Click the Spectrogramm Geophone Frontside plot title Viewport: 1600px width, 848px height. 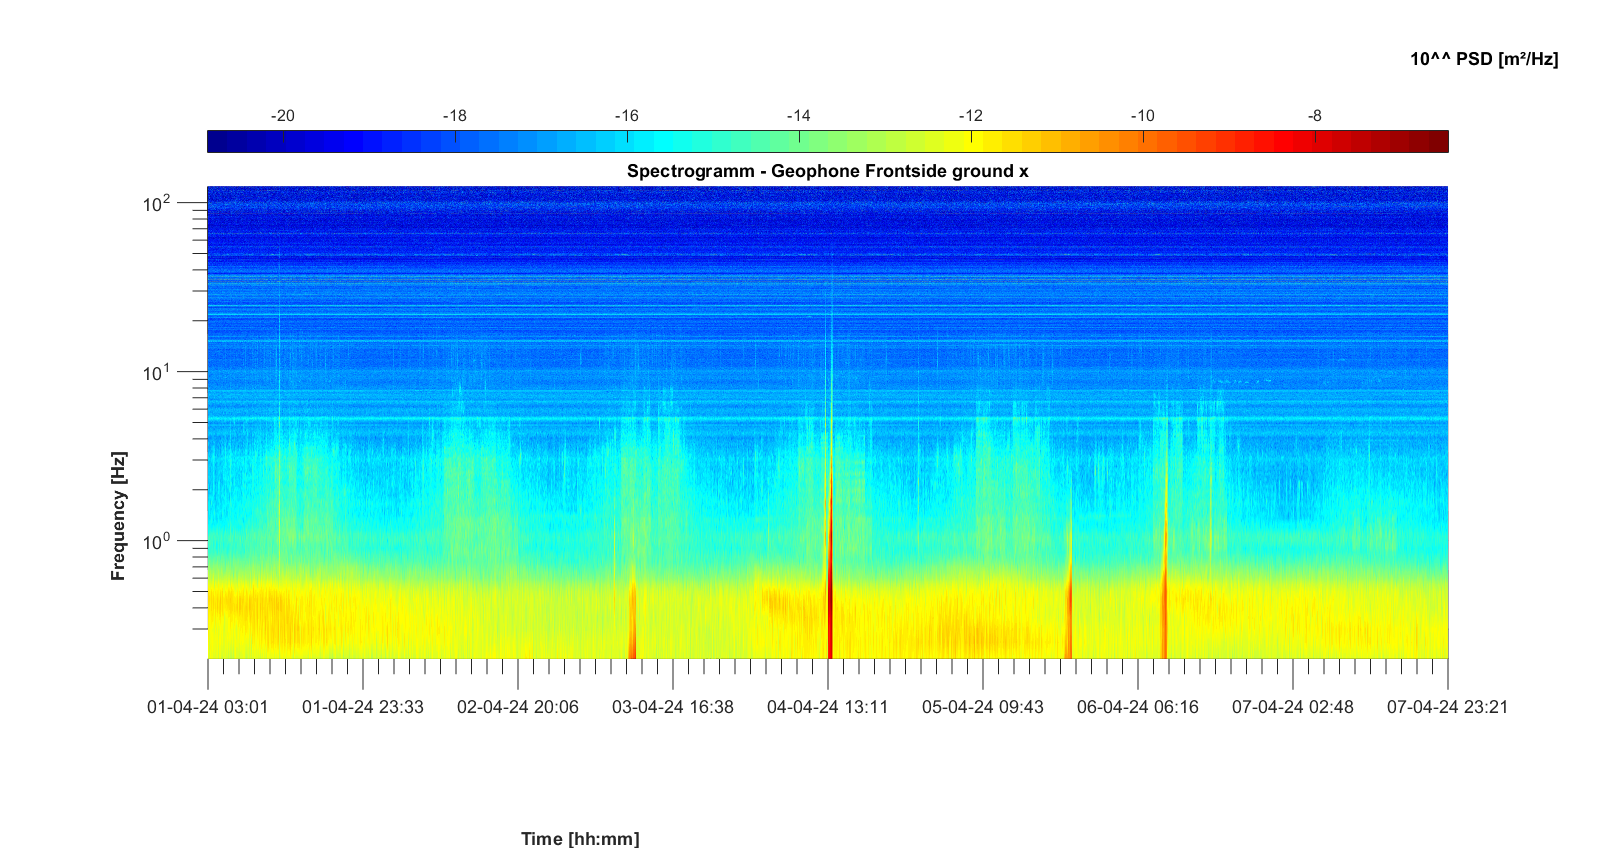pos(827,171)
